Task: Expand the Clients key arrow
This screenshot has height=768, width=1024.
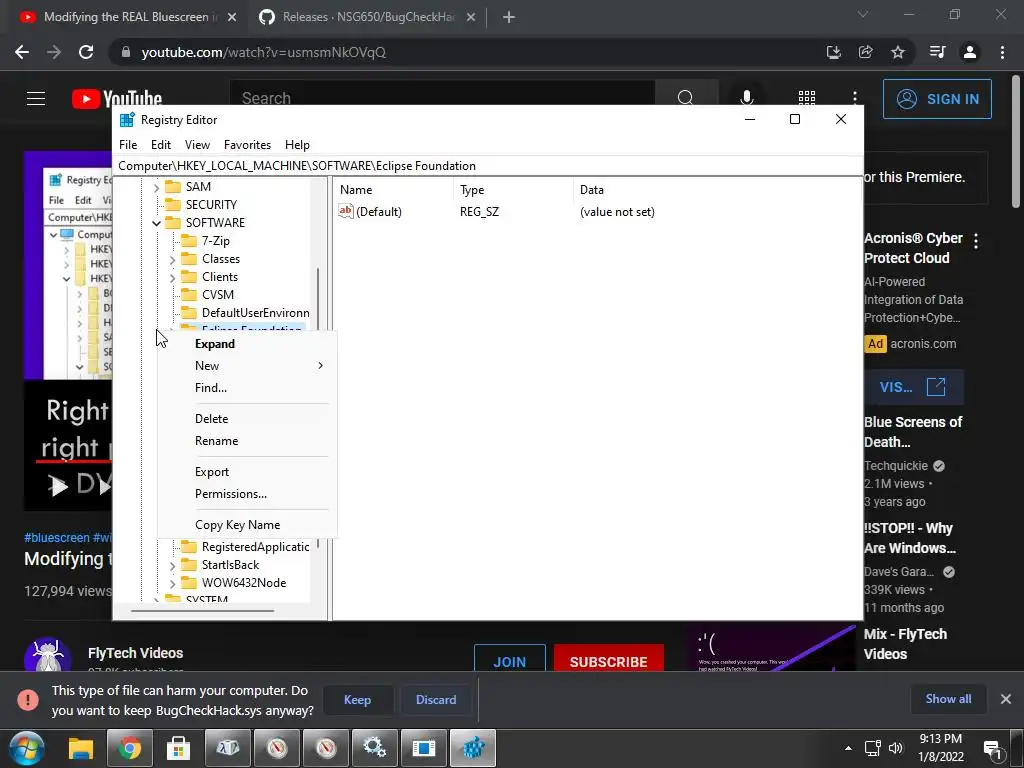Action: 172,278
